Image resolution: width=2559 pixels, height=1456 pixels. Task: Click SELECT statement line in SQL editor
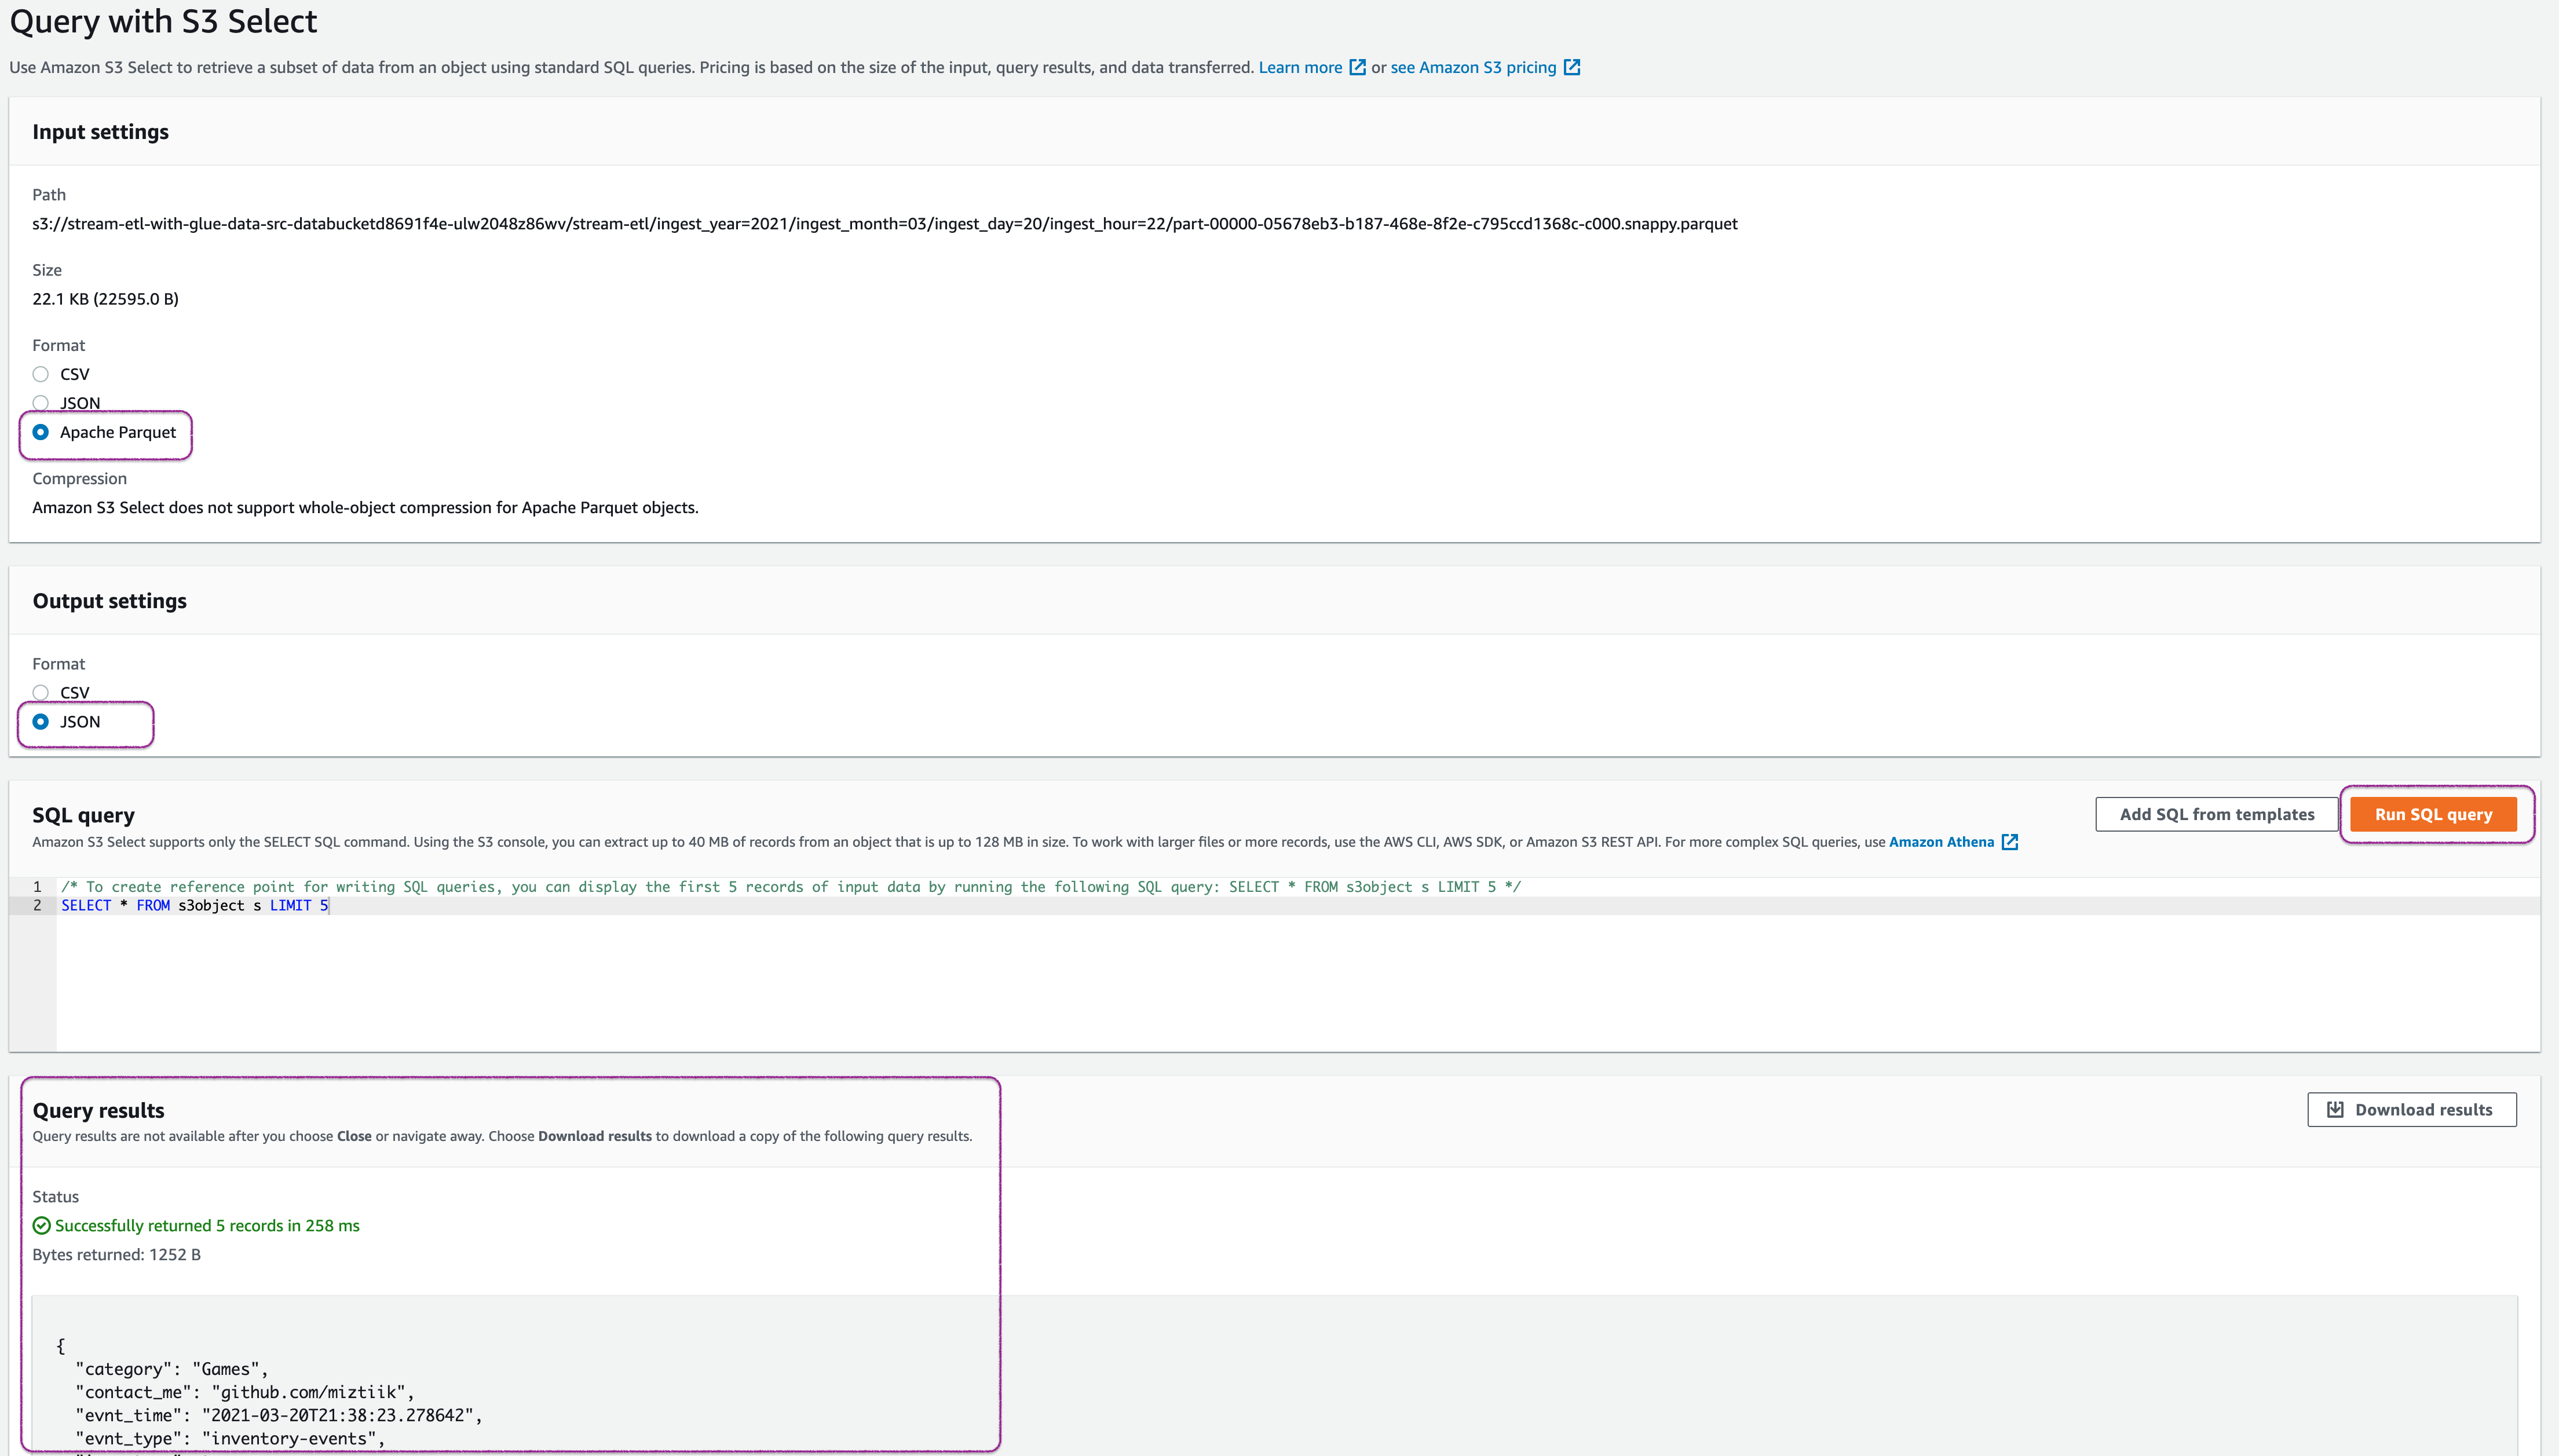(x=194, y=905)
